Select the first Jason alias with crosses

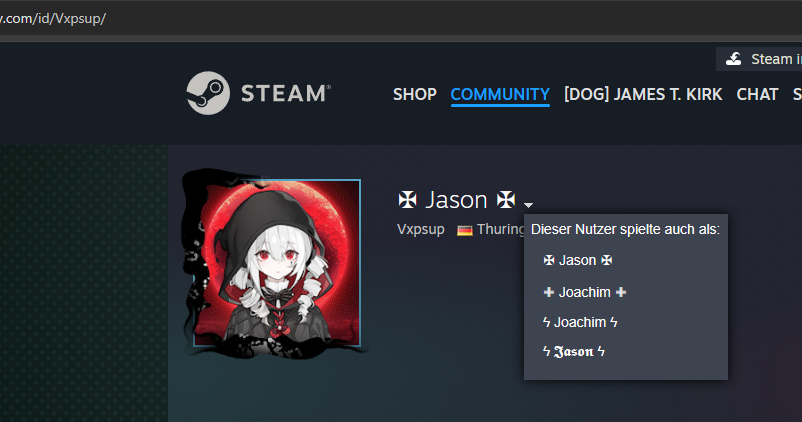click(x=578, y=260)
